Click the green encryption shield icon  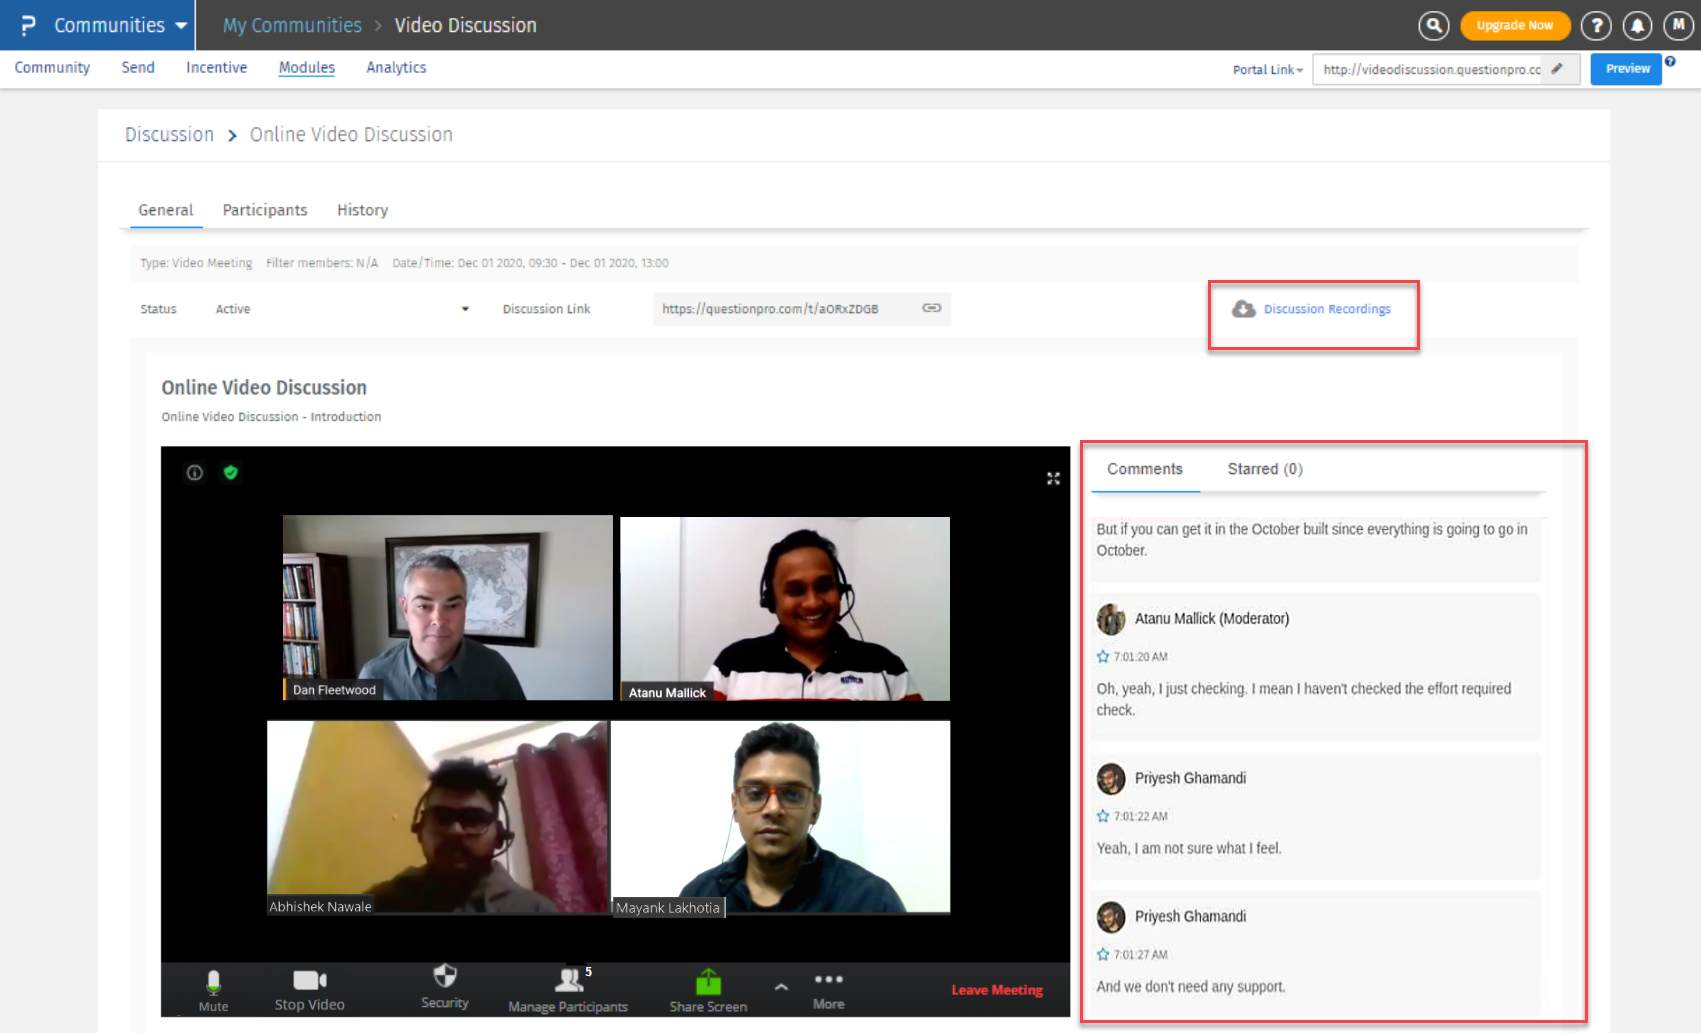pyautogui.click(x=231, y=472)
